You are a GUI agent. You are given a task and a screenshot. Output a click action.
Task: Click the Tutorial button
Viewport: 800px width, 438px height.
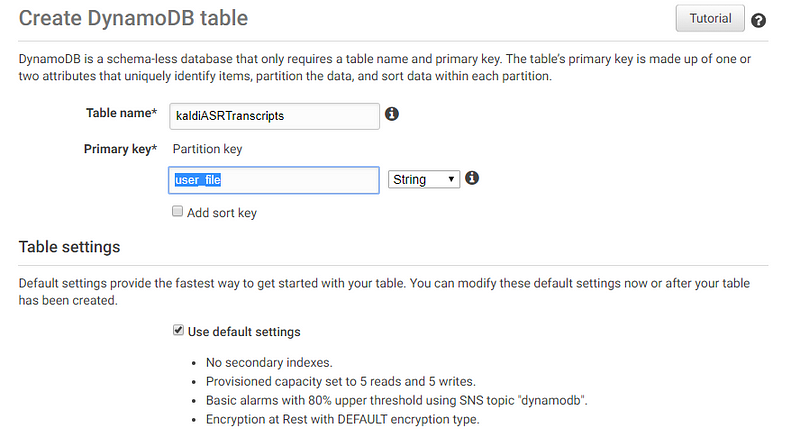[710, 18]
